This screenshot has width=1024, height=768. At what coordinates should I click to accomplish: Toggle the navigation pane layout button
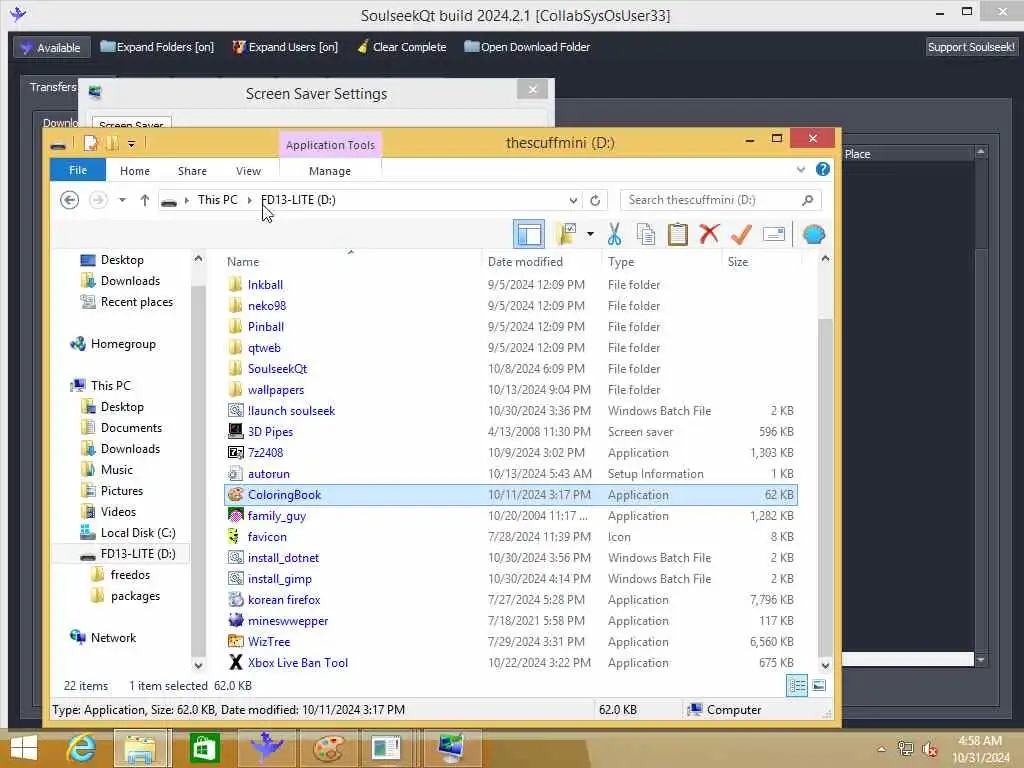(x=528, y=234)
